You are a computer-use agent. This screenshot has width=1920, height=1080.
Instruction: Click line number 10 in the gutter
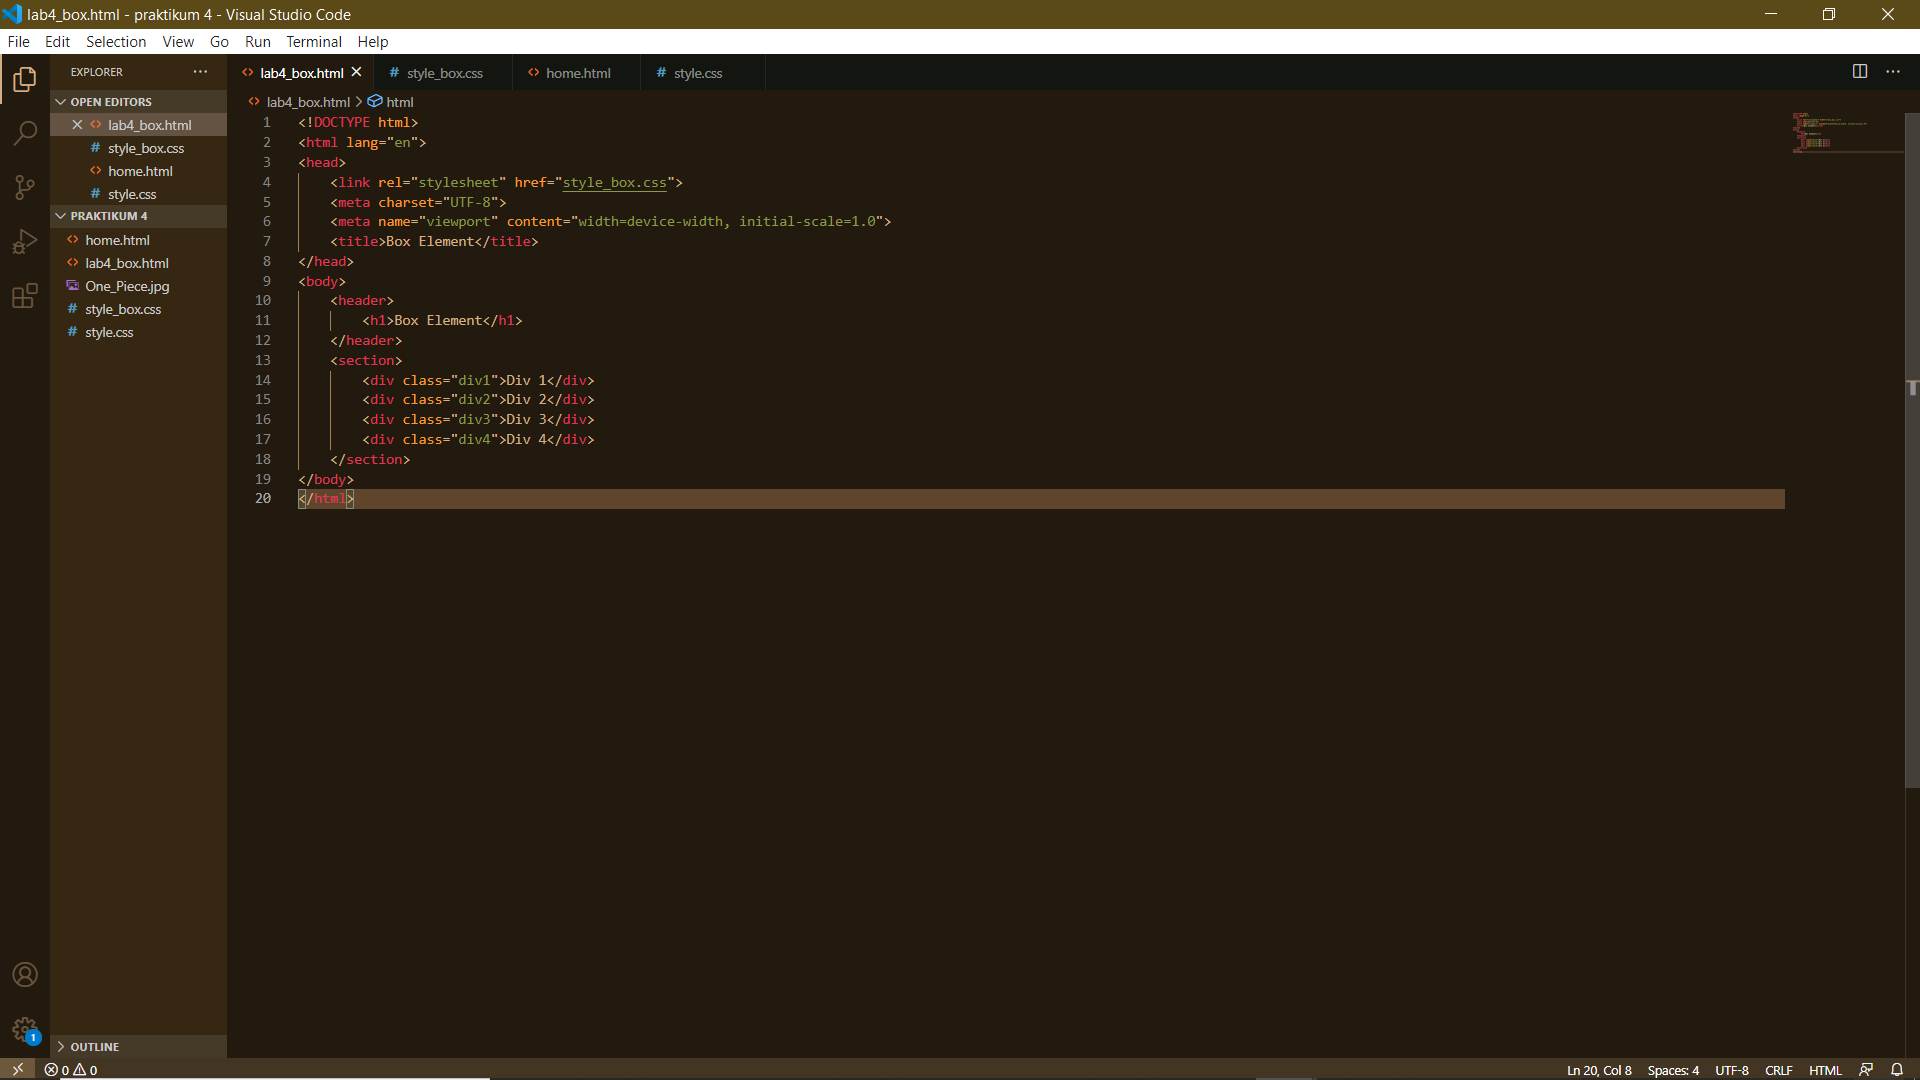click(263, 300)
